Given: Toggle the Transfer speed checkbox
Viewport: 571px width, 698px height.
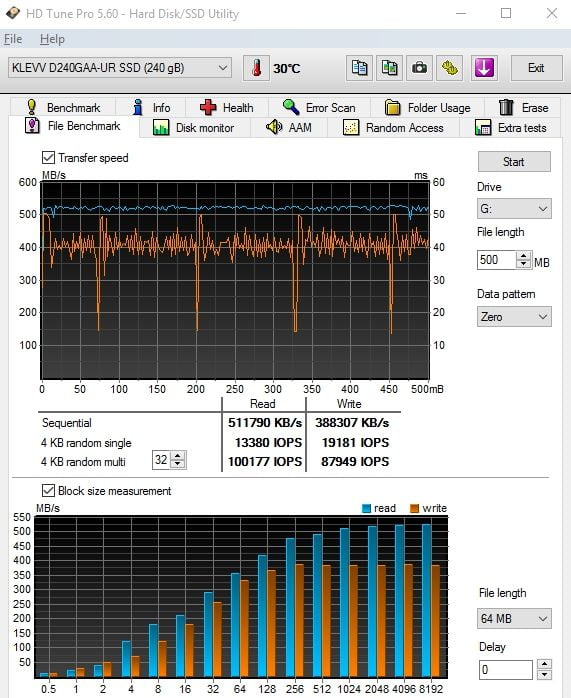Looking at the screenshot, I should (48, 158).
